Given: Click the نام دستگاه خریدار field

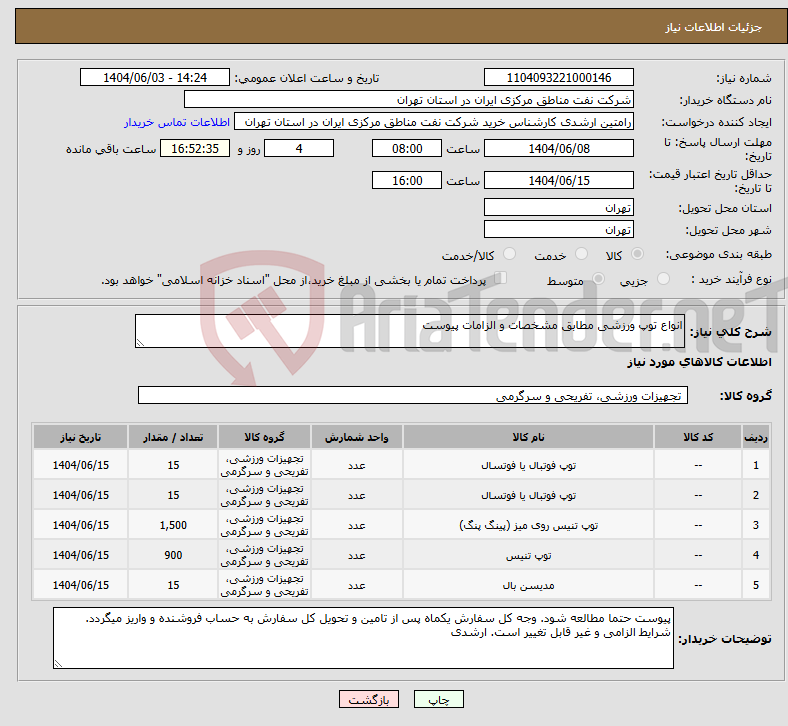Looking at the screenshot, I should coord(409,100).
